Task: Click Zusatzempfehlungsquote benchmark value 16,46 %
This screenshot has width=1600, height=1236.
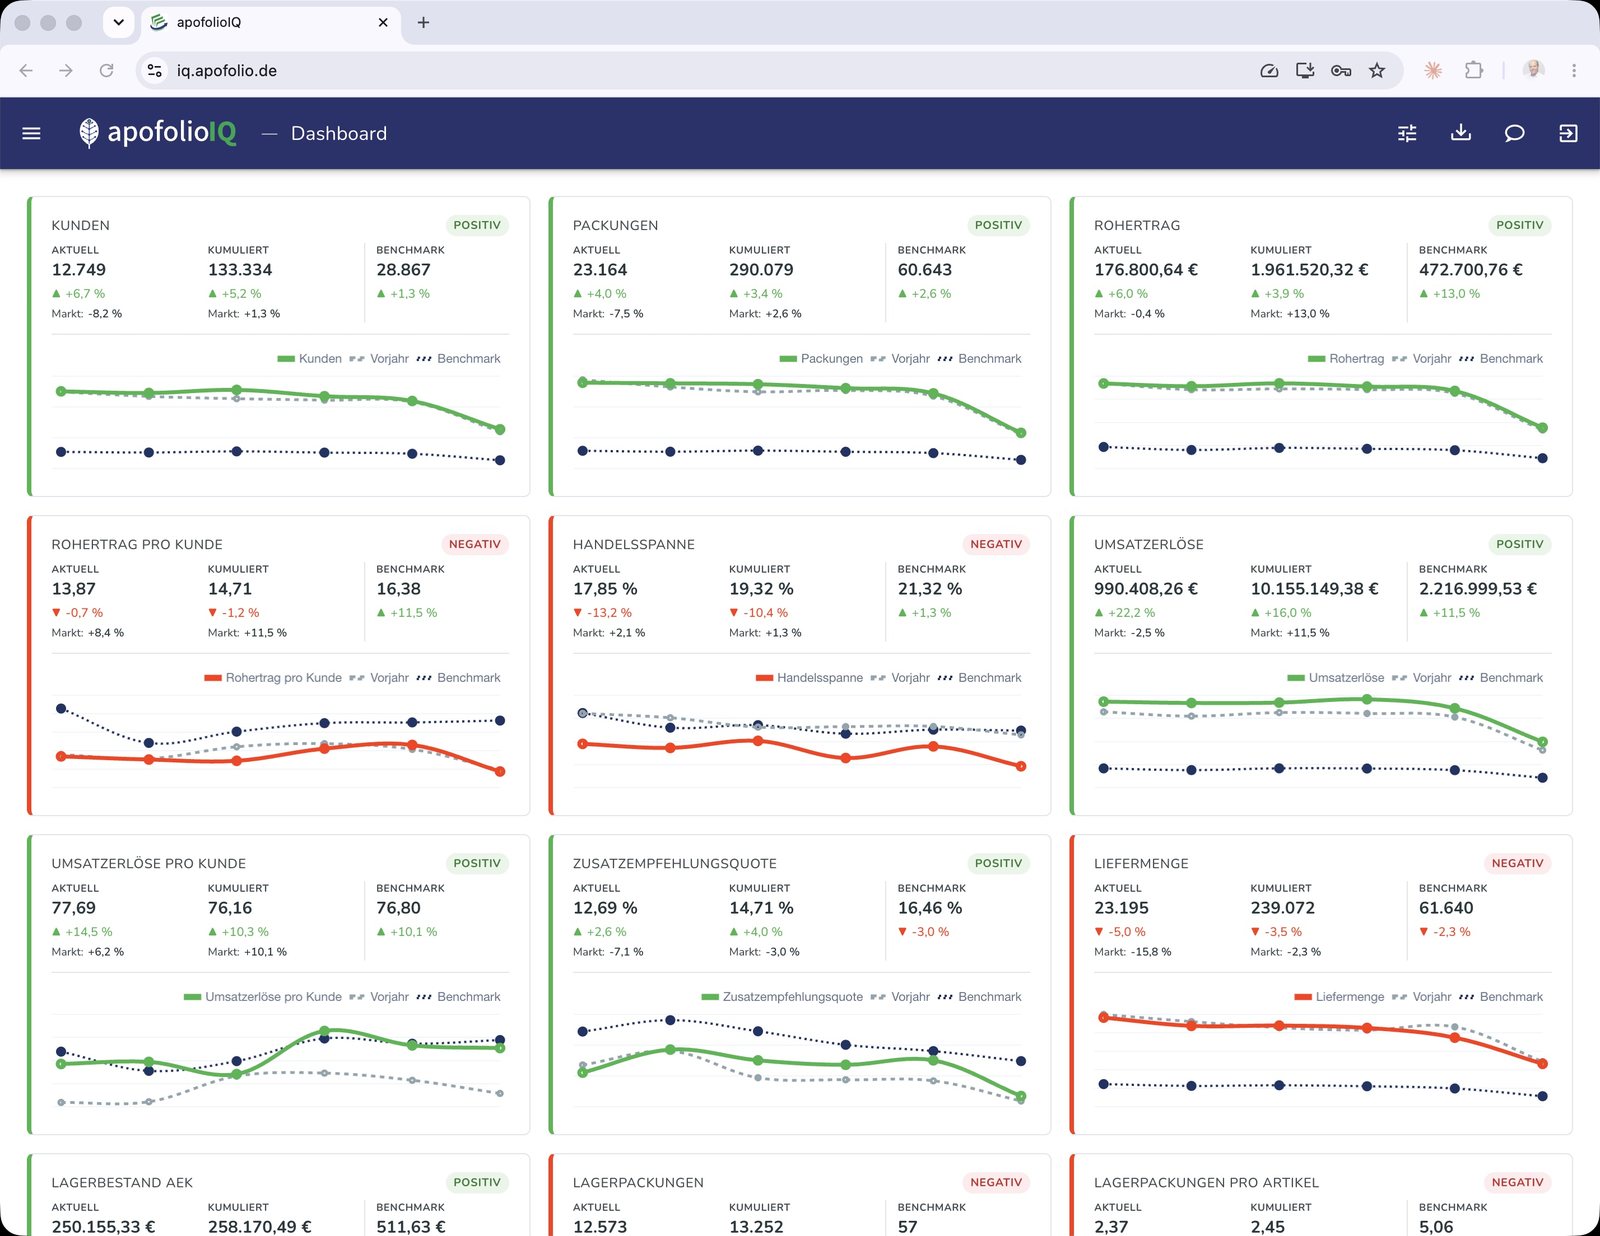Action: pos(930,908)
